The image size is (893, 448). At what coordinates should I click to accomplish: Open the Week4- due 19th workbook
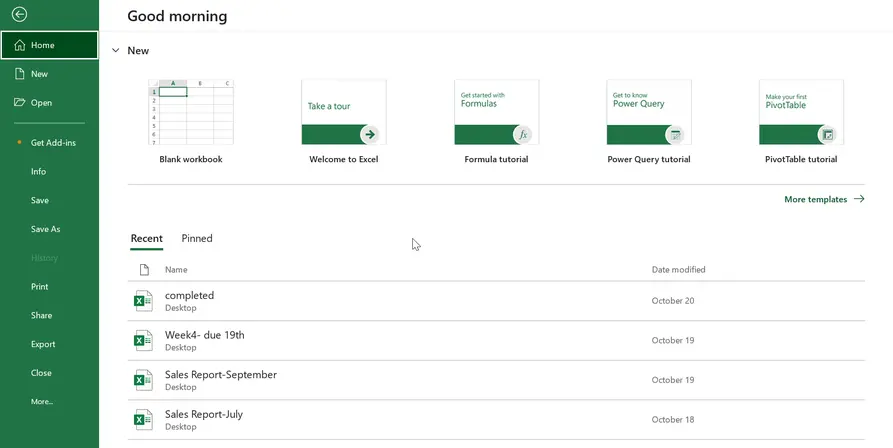496,340
